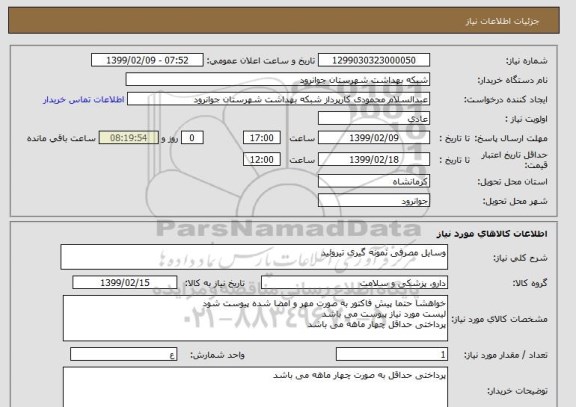Select the remaining time countdown 08:19:54

coord(129,138)
